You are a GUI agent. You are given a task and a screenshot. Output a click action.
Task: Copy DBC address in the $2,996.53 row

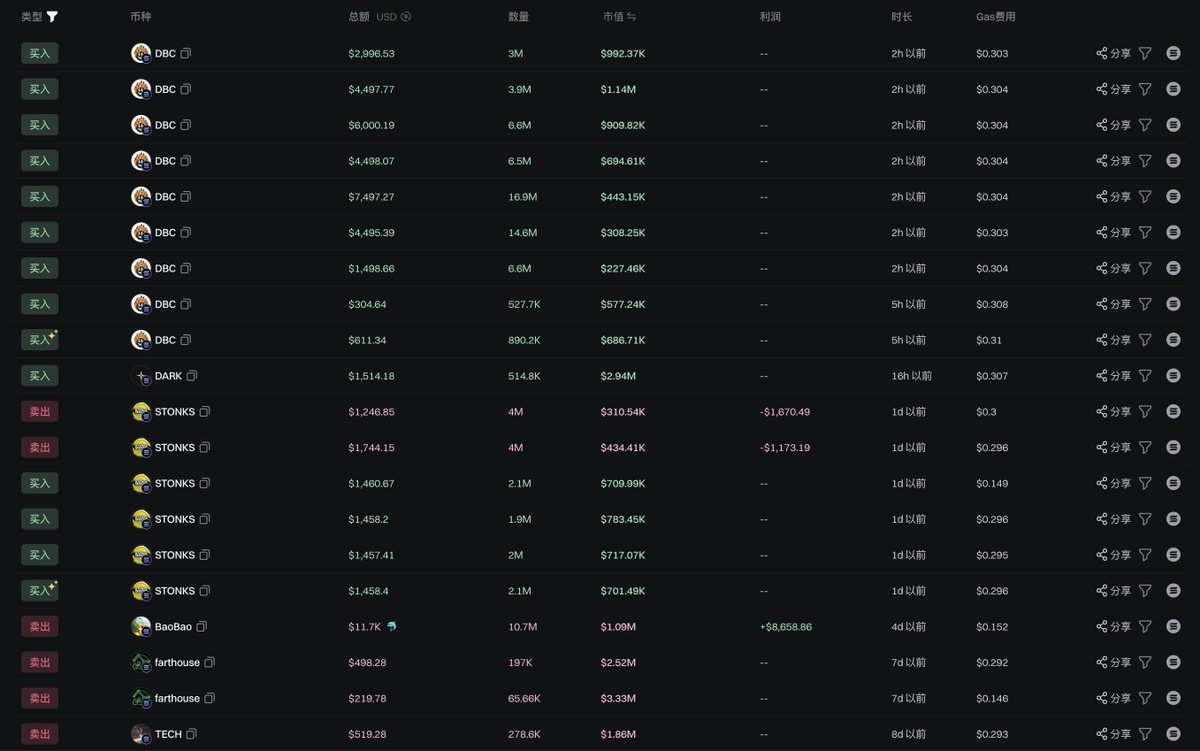(x=186, y=54)
